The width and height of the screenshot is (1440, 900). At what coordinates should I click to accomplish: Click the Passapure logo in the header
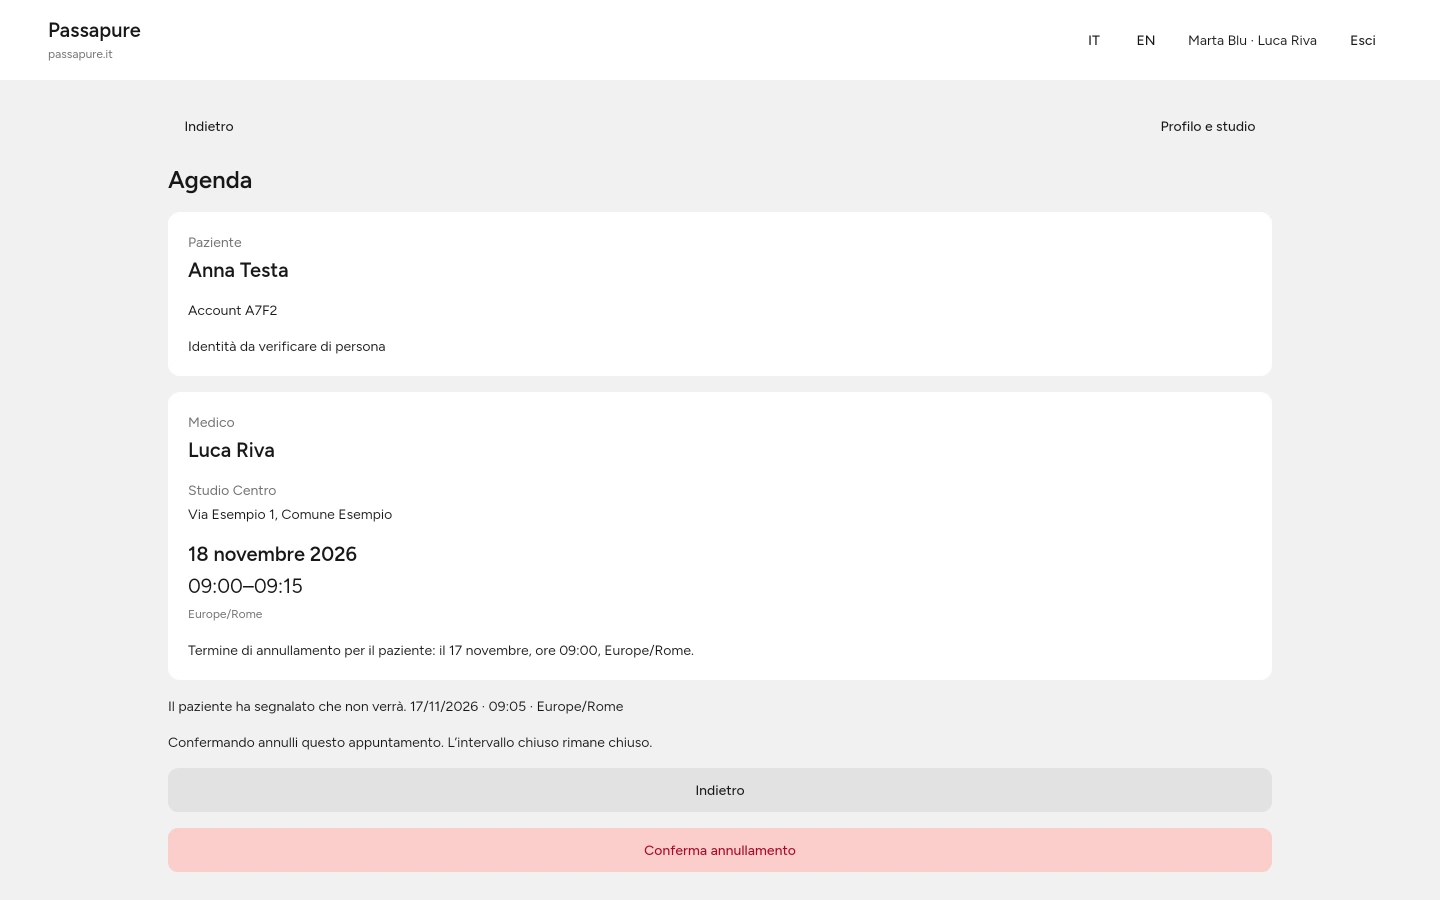click(94, 30)
